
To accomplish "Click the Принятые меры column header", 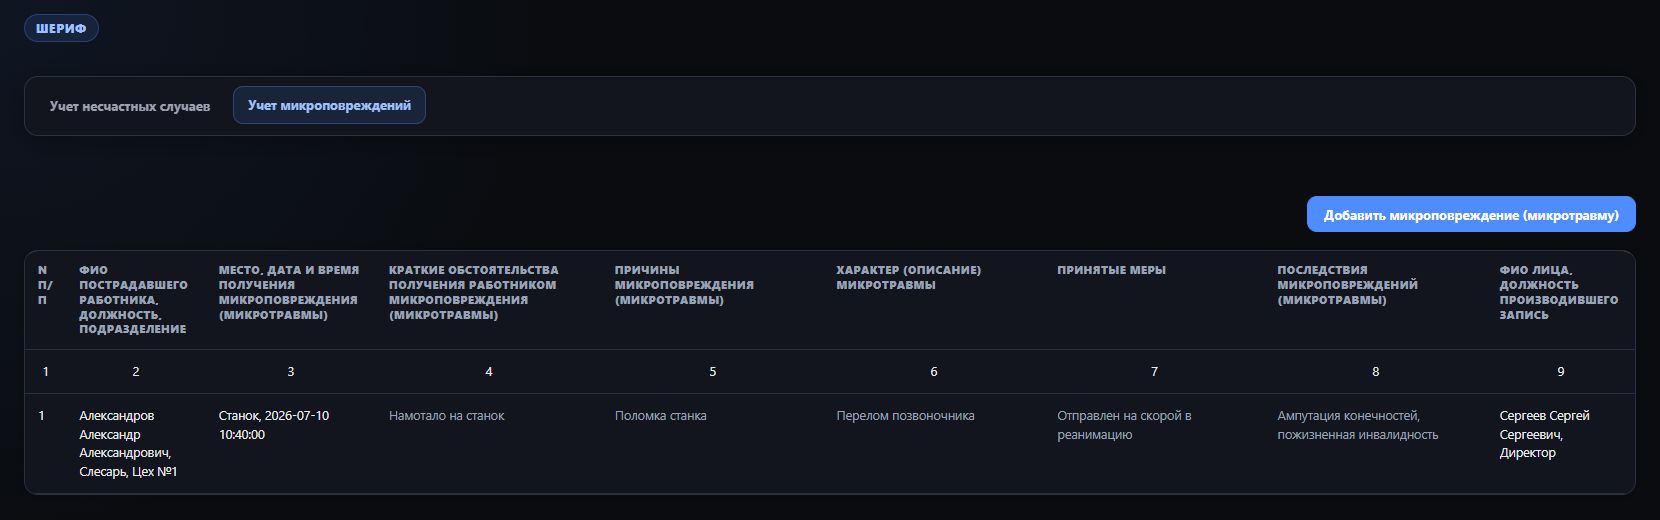I will [x=1111, y=270].
